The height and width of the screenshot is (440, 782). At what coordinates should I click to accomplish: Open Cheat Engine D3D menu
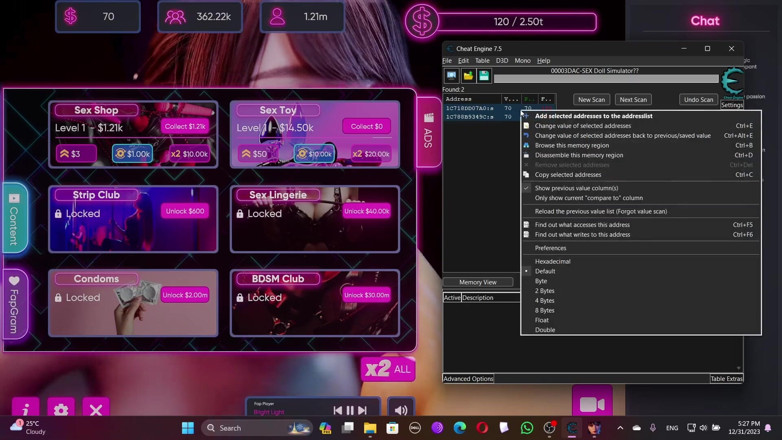pyautogui.click(x=502, y=60)
